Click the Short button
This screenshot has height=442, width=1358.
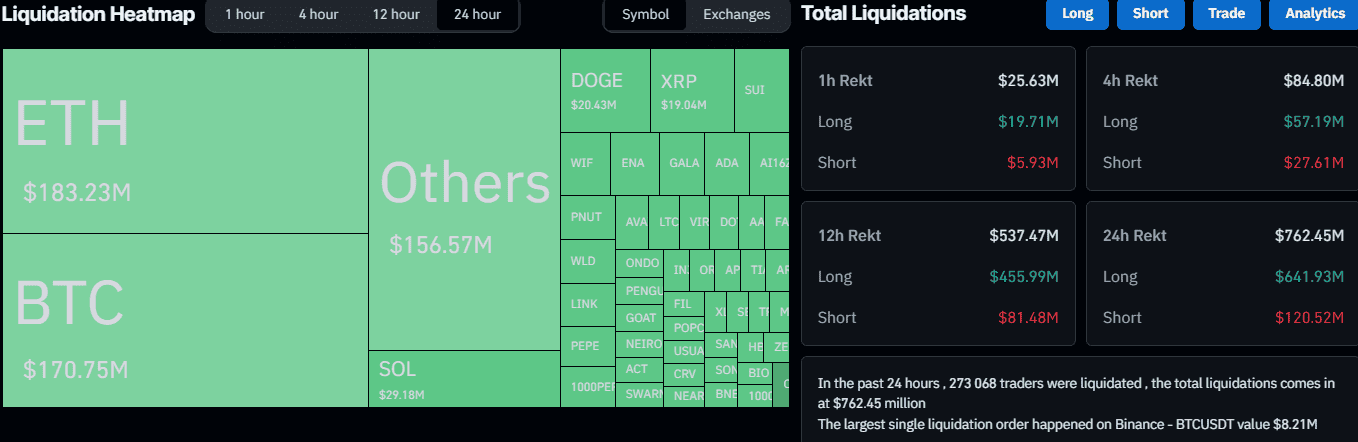tap(1151, 14)
